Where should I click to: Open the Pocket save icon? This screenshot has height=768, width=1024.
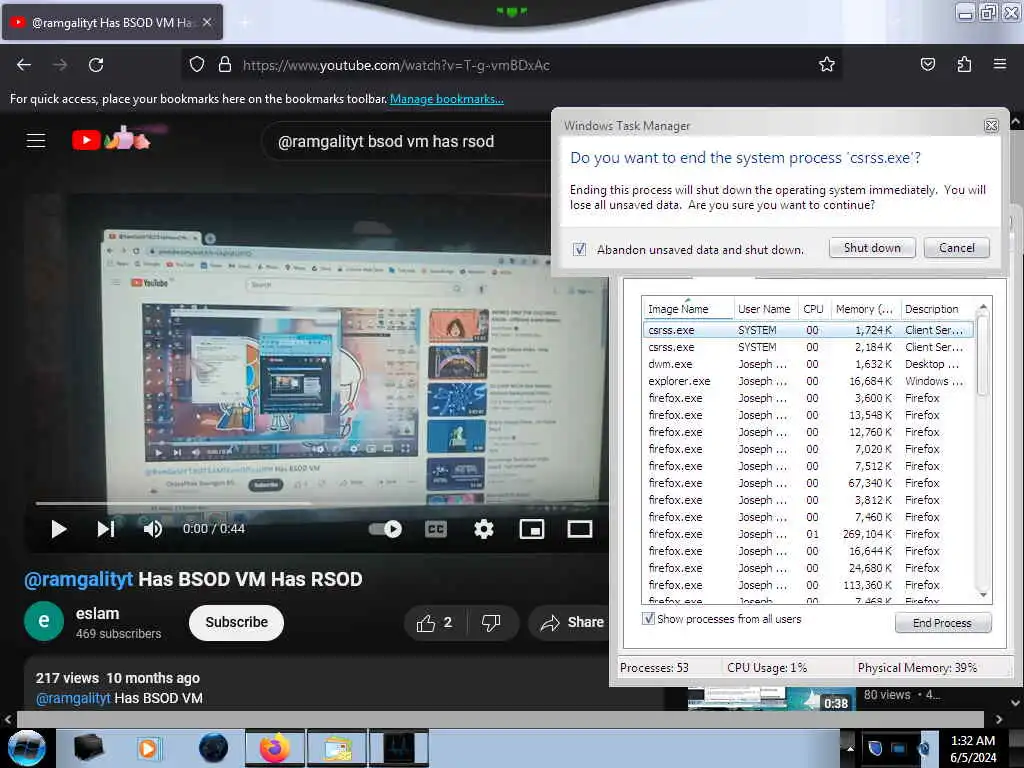[x=927, y=64]
